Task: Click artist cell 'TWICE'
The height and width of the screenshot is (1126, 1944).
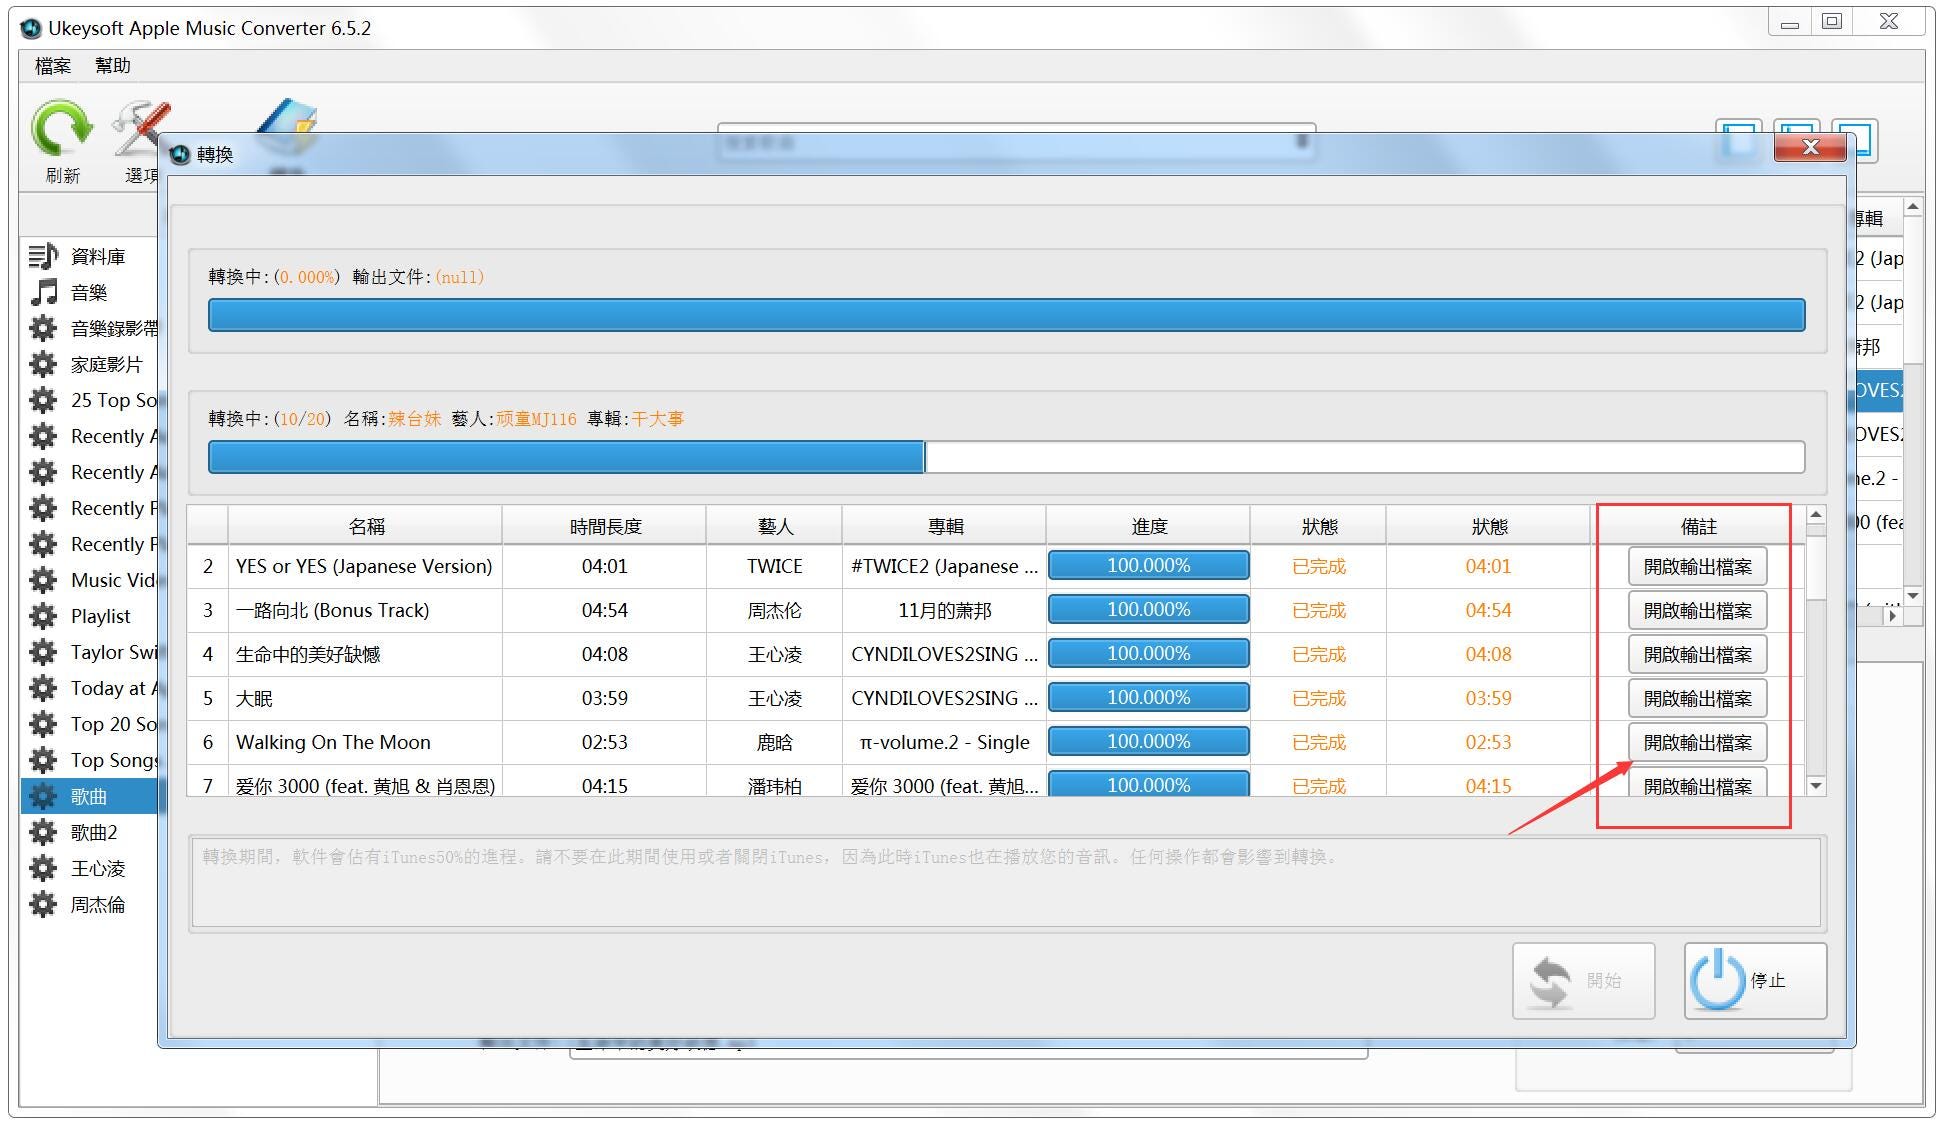Action: tap(775, 566)
